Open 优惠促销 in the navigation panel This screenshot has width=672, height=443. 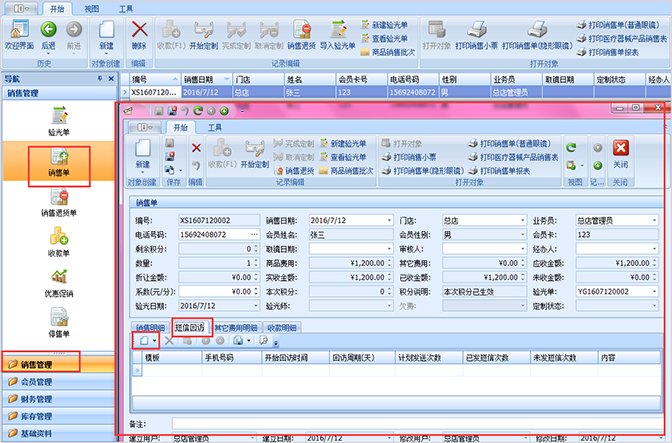[x=59, y=283]
